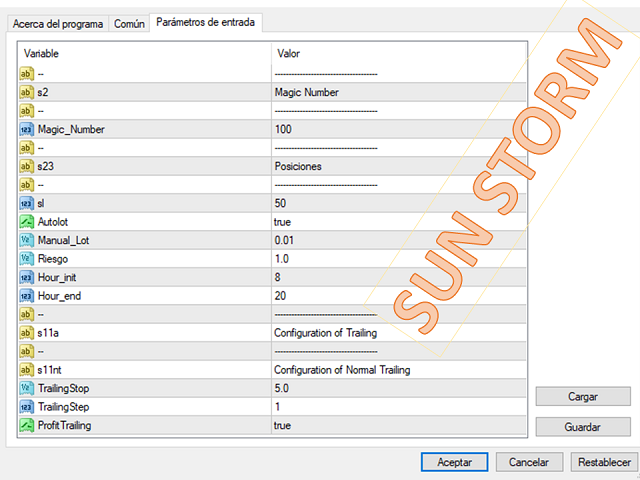Select the double icon beside TrailingStop

[x=27, y=389]
